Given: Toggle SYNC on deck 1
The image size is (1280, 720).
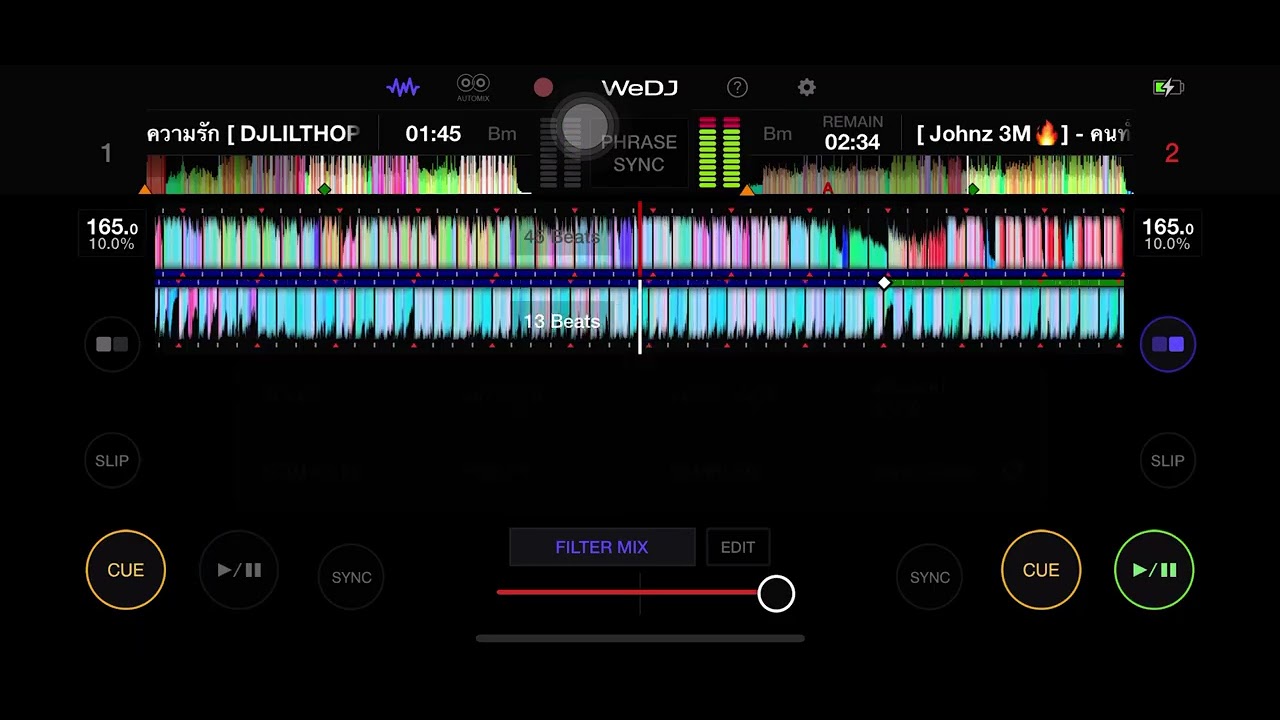Looking at the screenshot, I should pos(351,577).
